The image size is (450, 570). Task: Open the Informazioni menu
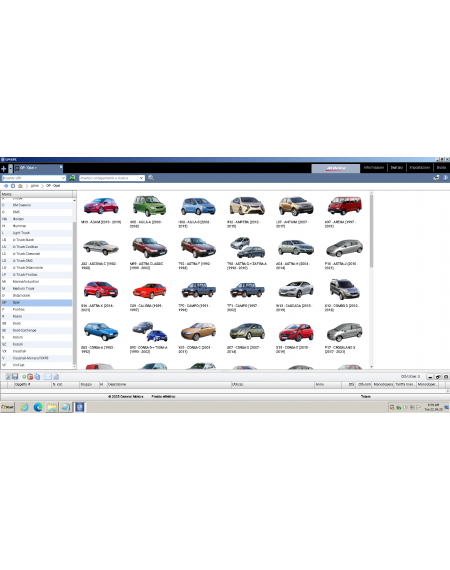(374, 168)
